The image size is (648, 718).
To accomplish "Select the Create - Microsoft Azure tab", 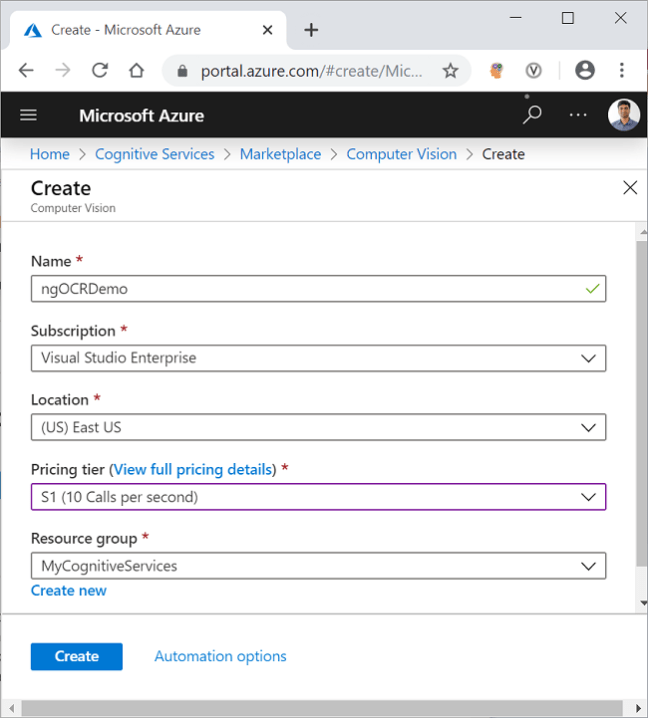I will (148, 30).
